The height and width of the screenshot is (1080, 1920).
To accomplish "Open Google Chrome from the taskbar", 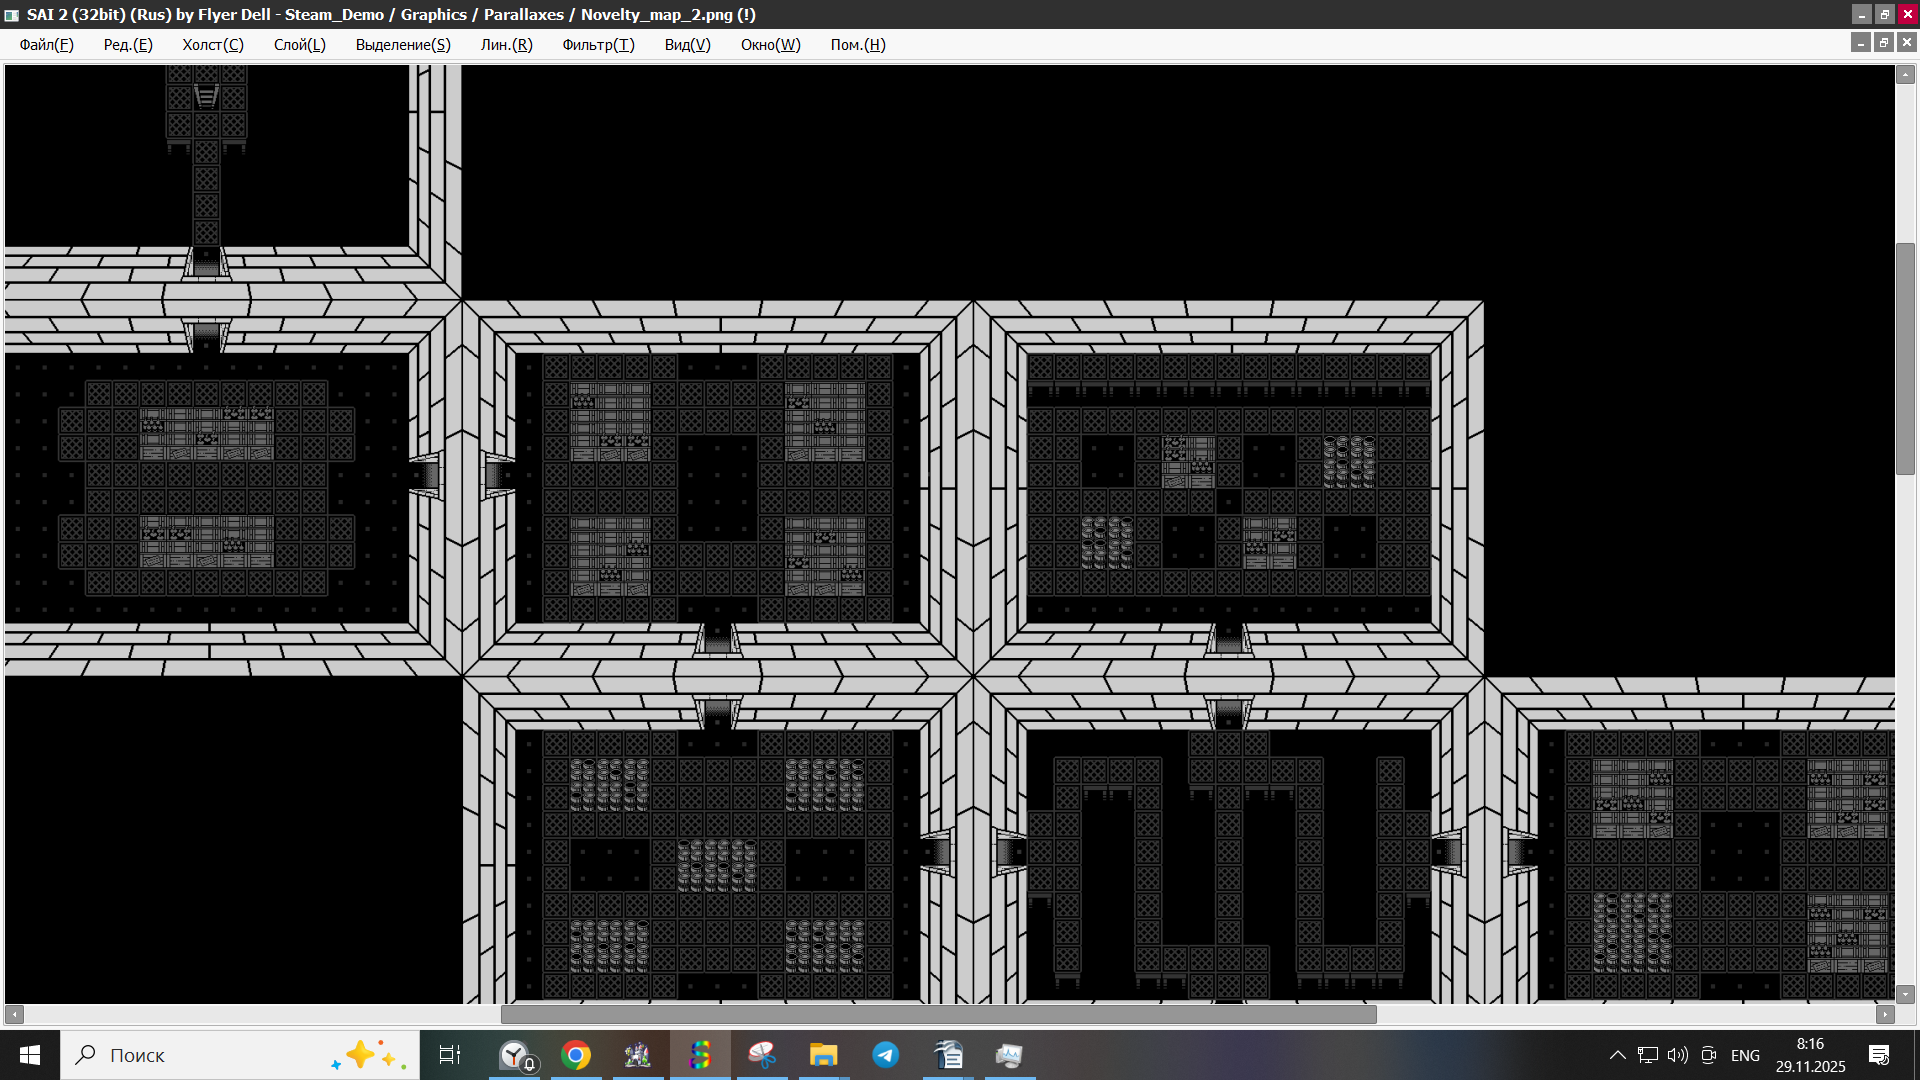I will (576, 1055).
